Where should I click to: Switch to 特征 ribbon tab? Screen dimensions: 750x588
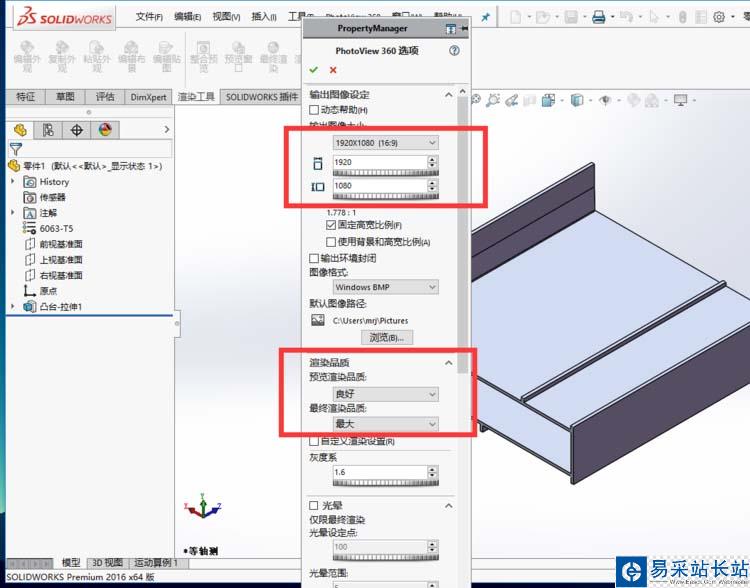click(25, 97)
